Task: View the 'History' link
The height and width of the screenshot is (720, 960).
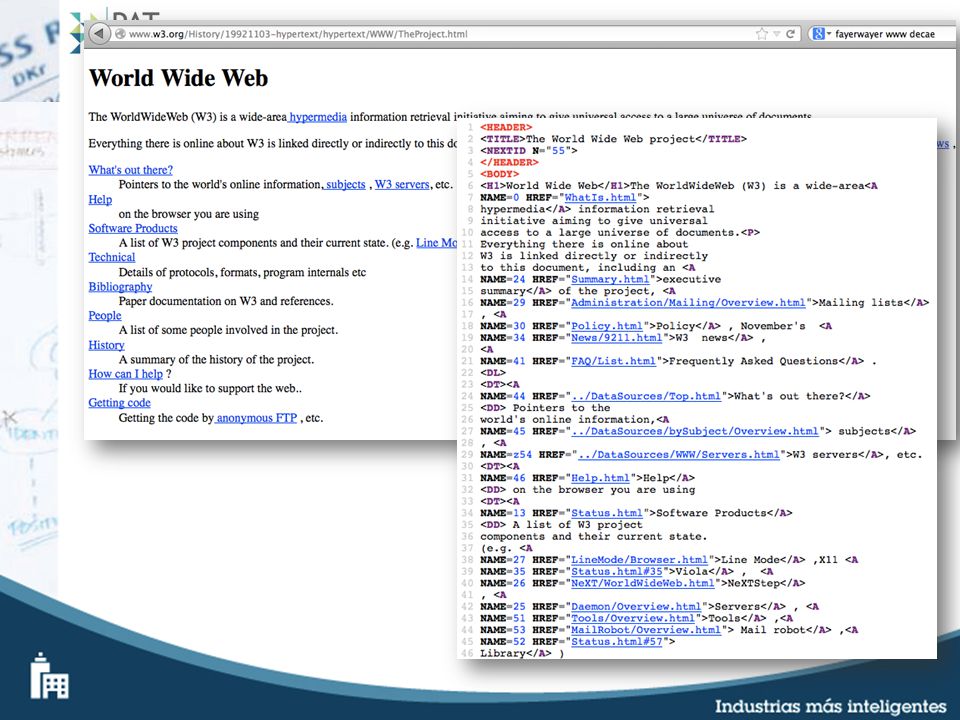Action: click(x=106, y=345)
